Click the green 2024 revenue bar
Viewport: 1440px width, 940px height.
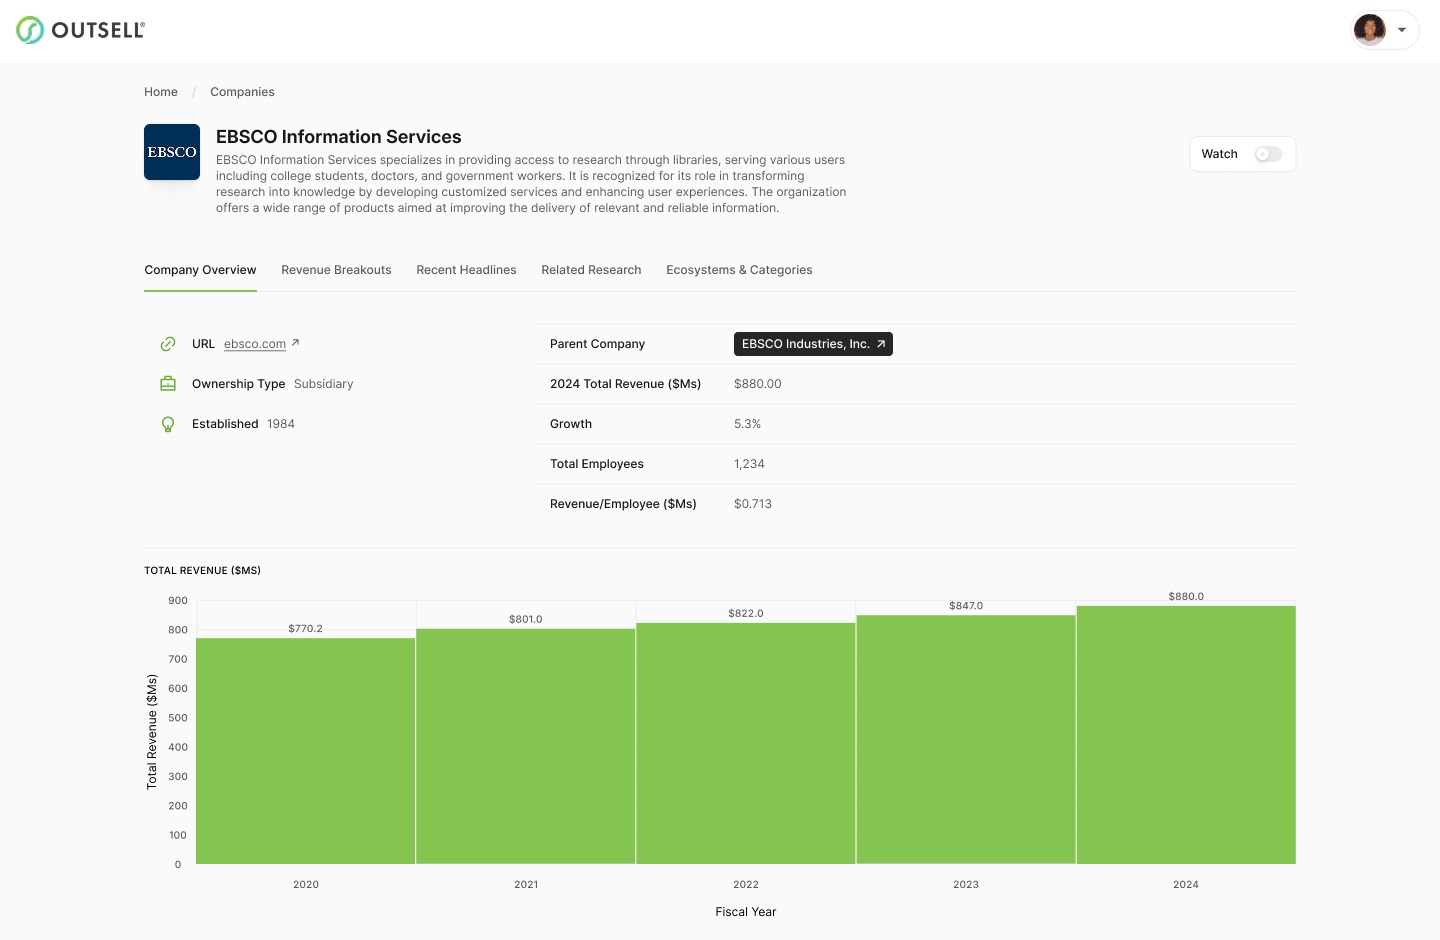point(1185,735)
